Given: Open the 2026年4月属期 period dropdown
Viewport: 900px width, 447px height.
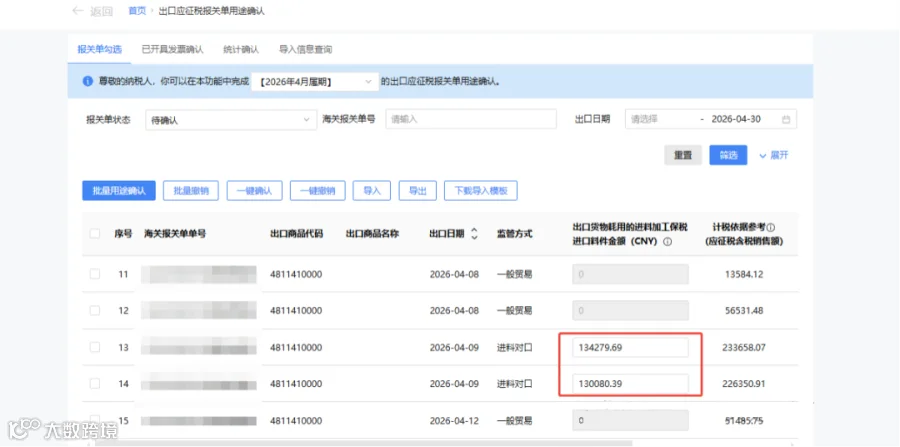Looking at the screenshot, I should click(315, 82).
